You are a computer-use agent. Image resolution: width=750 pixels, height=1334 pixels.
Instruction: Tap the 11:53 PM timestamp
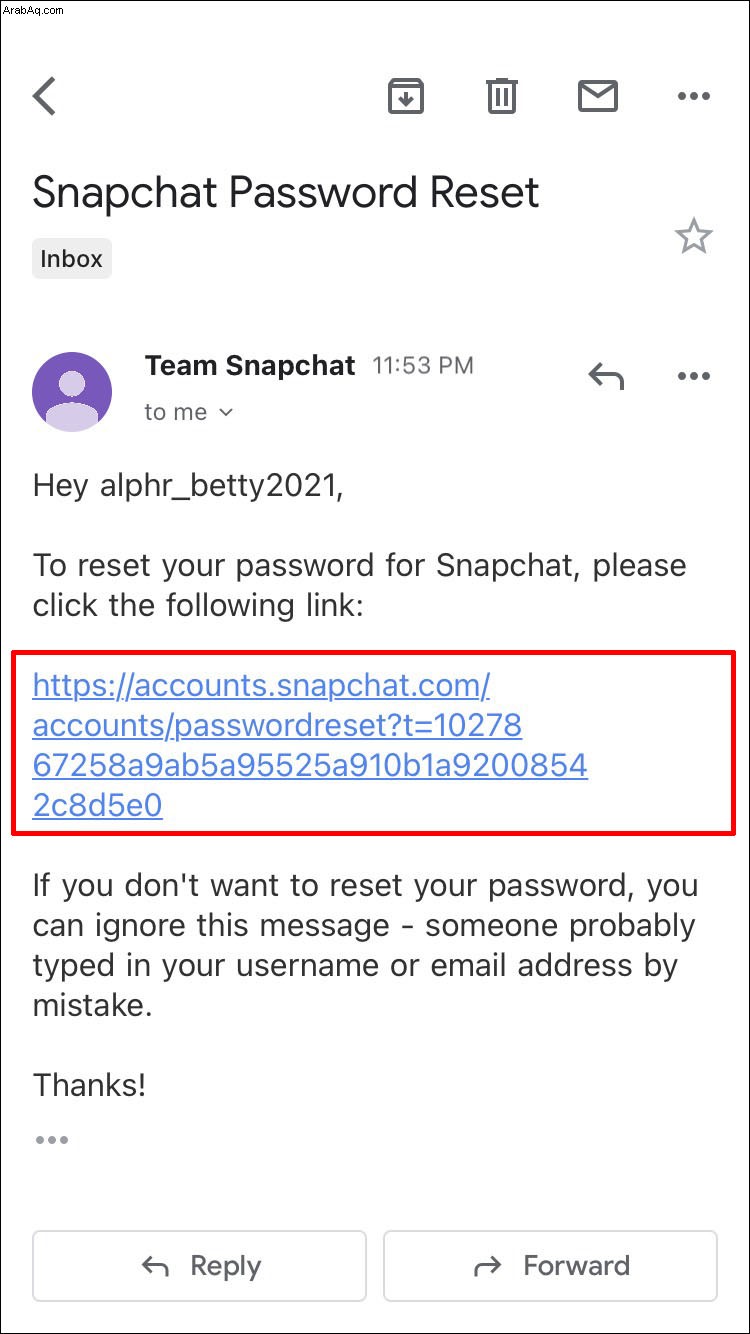coord(423,366)
